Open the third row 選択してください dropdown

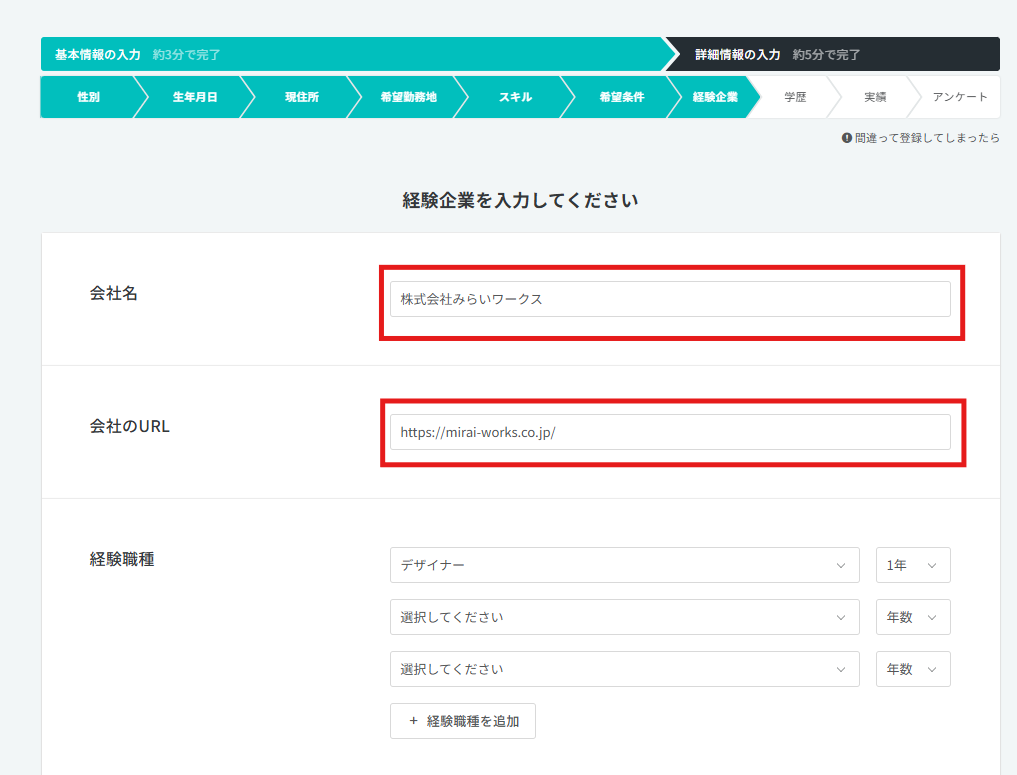point(624,669)
